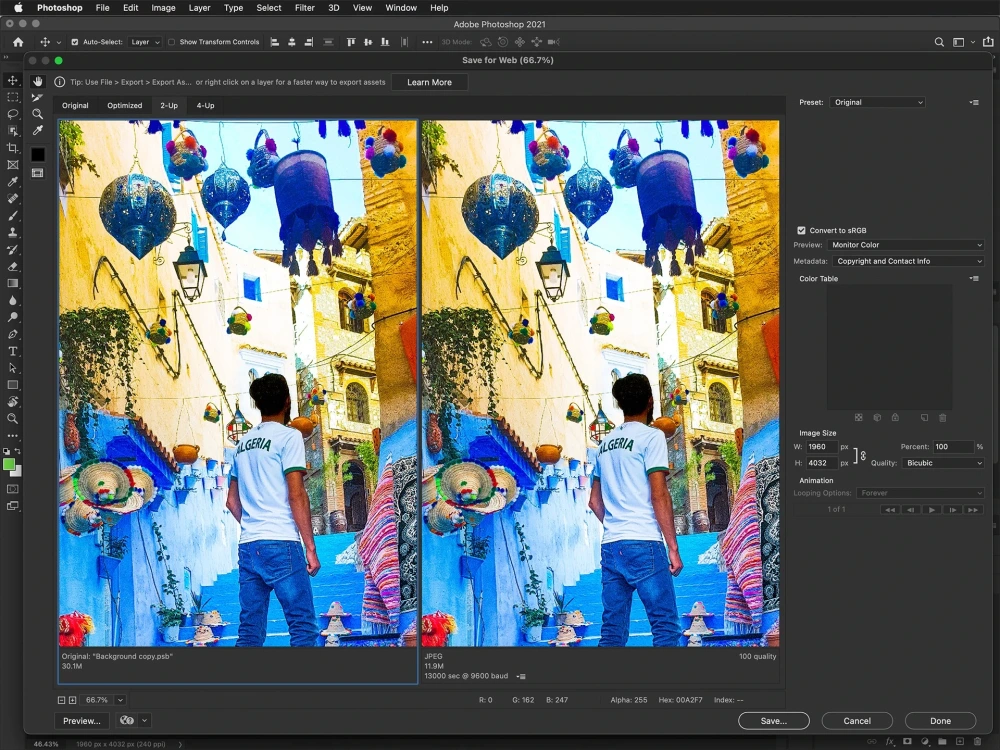Select the Rectangle shape tool

coord(12,385)
